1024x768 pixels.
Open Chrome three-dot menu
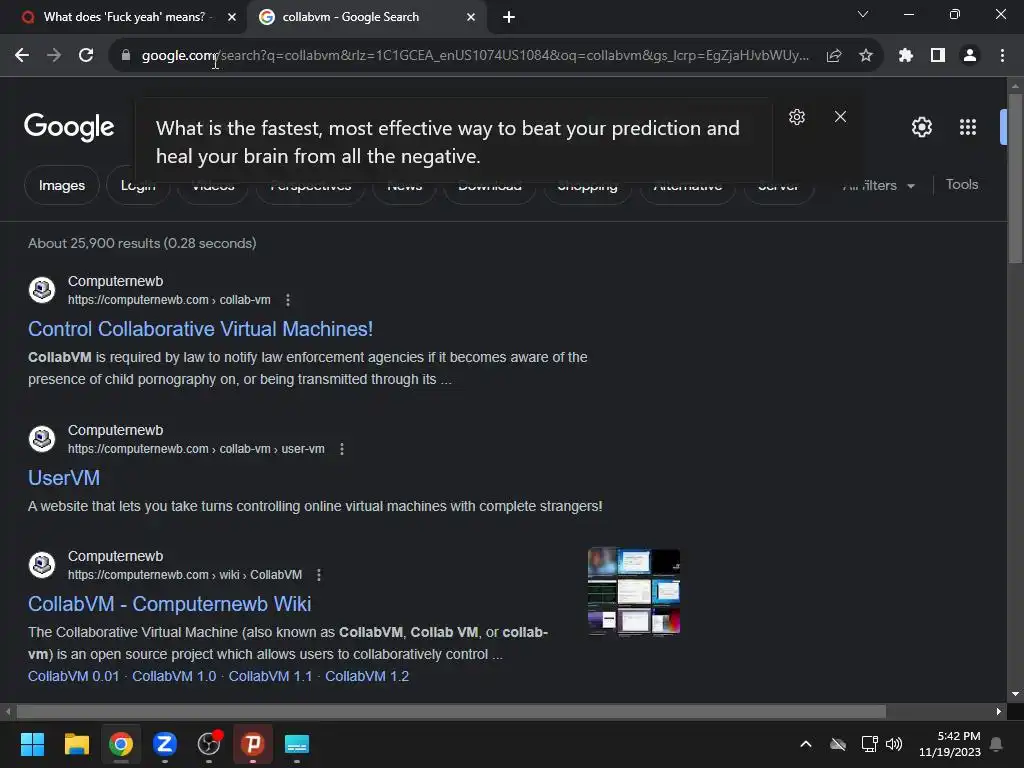click(1002, 56)
